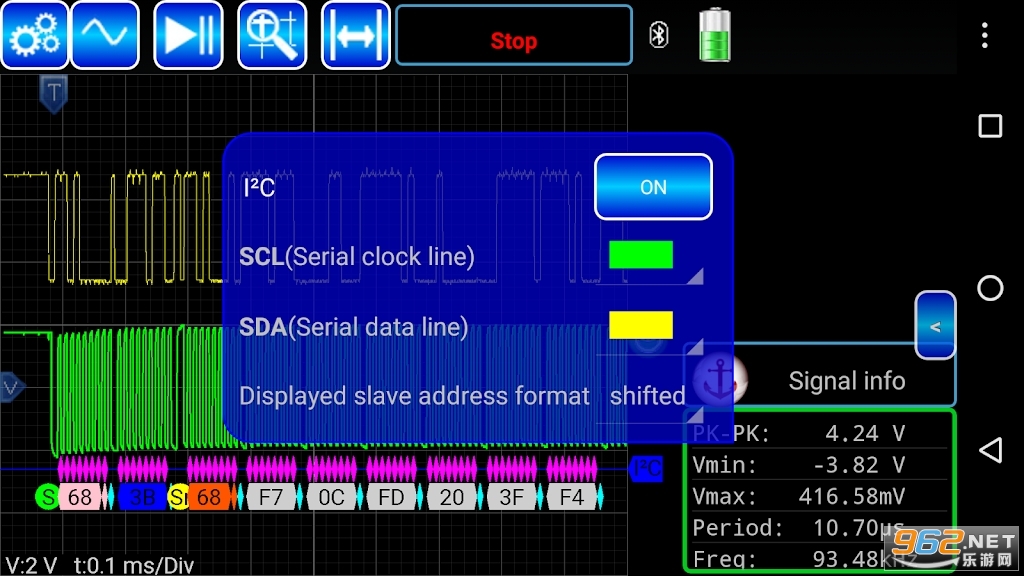
Task: Collapse side panel with the arrow tab
Action: tap(935, 326)
